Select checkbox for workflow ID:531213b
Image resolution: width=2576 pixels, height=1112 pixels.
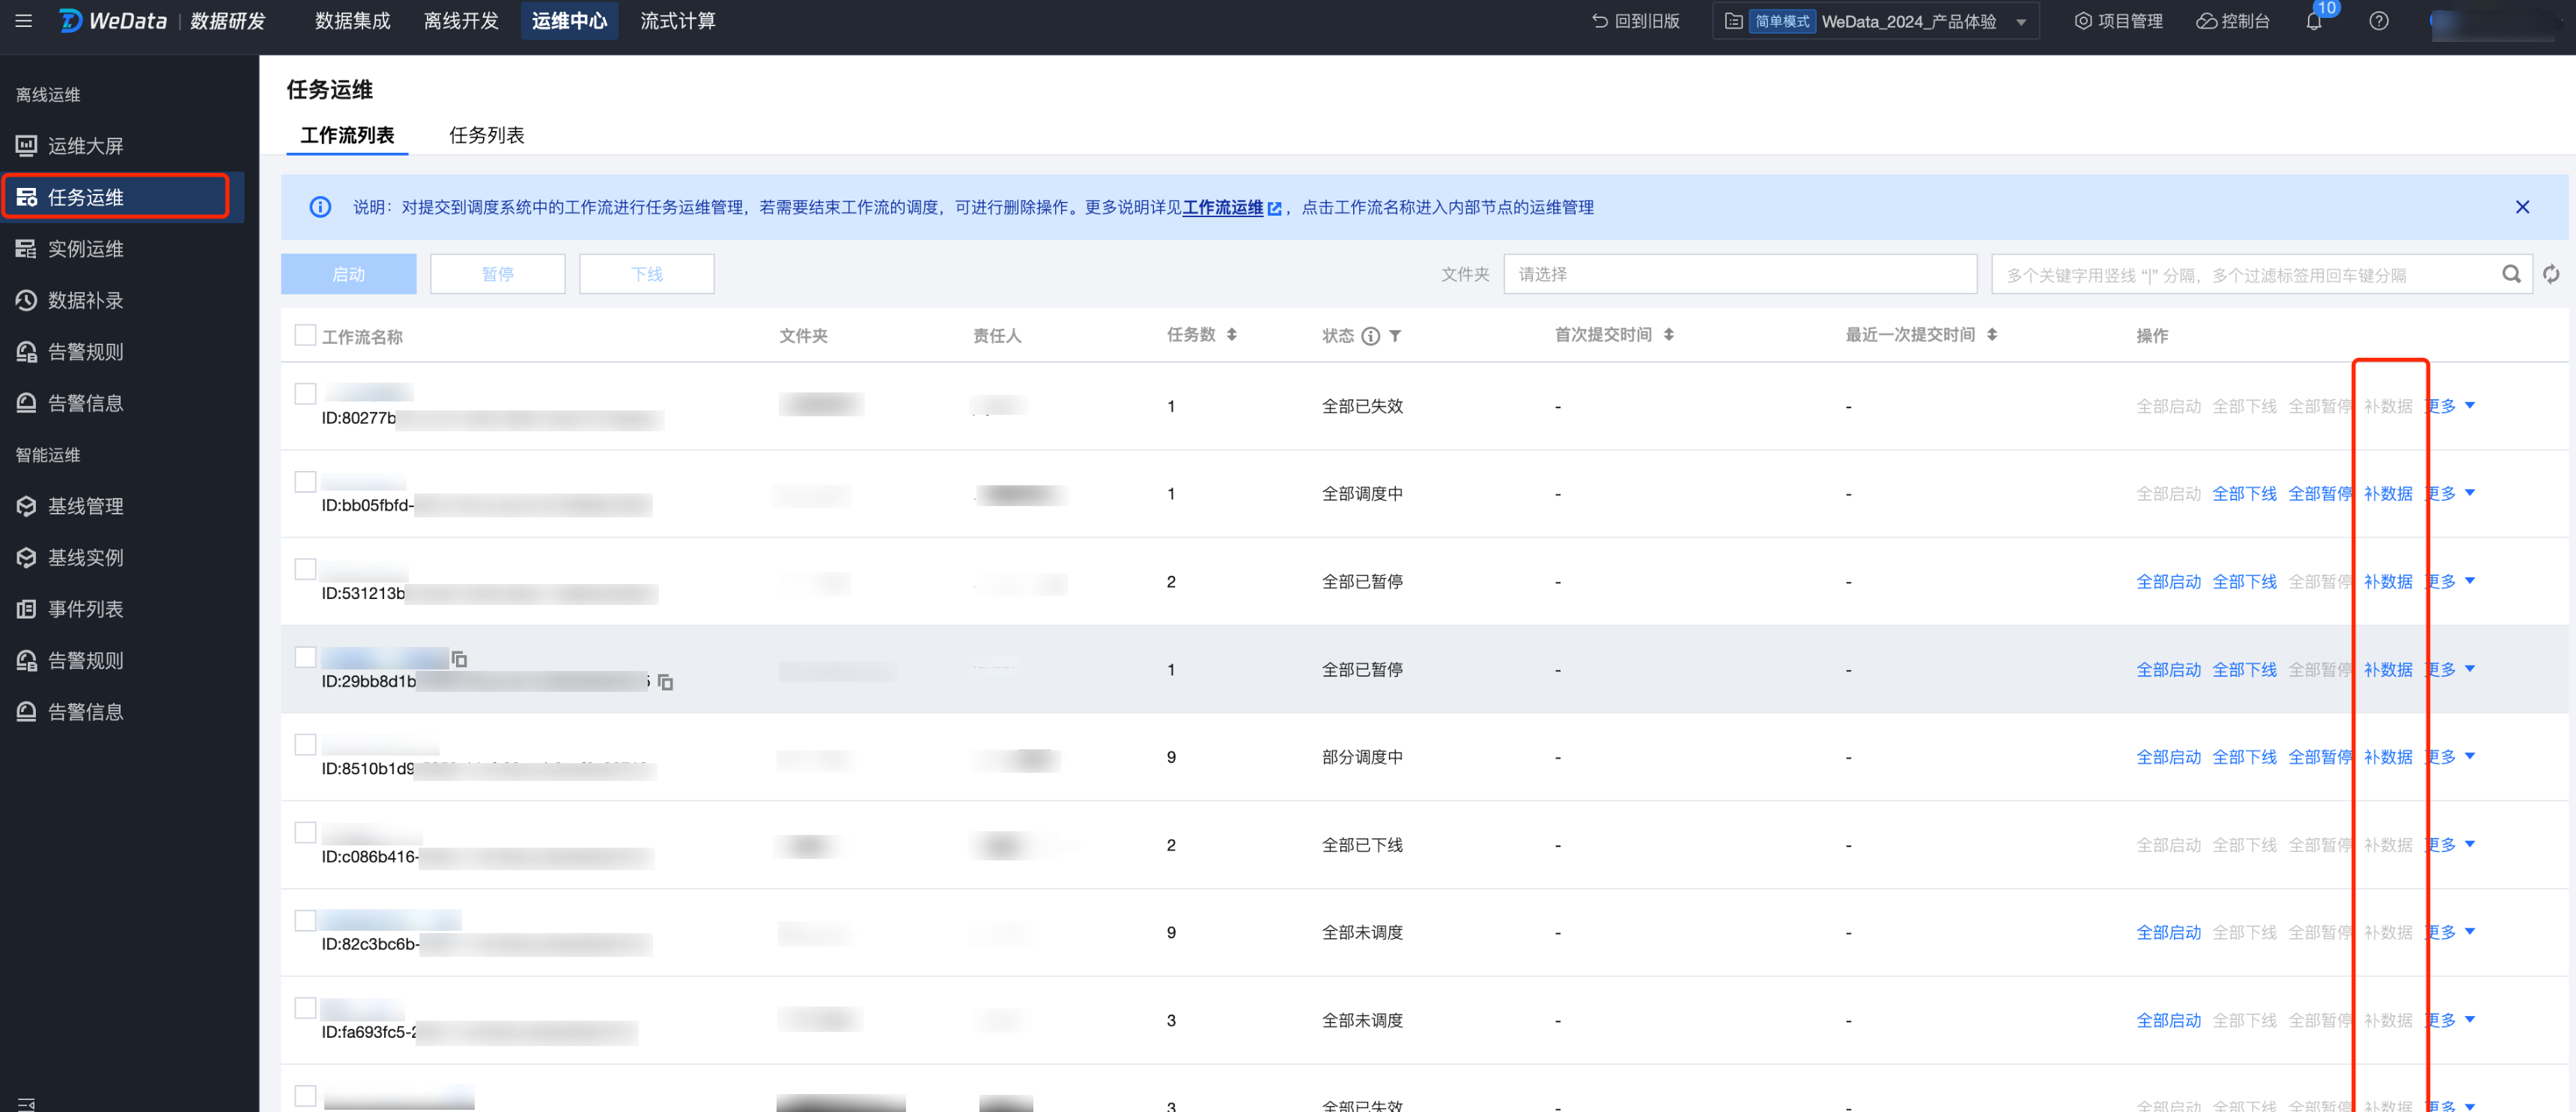click(305, 569)
